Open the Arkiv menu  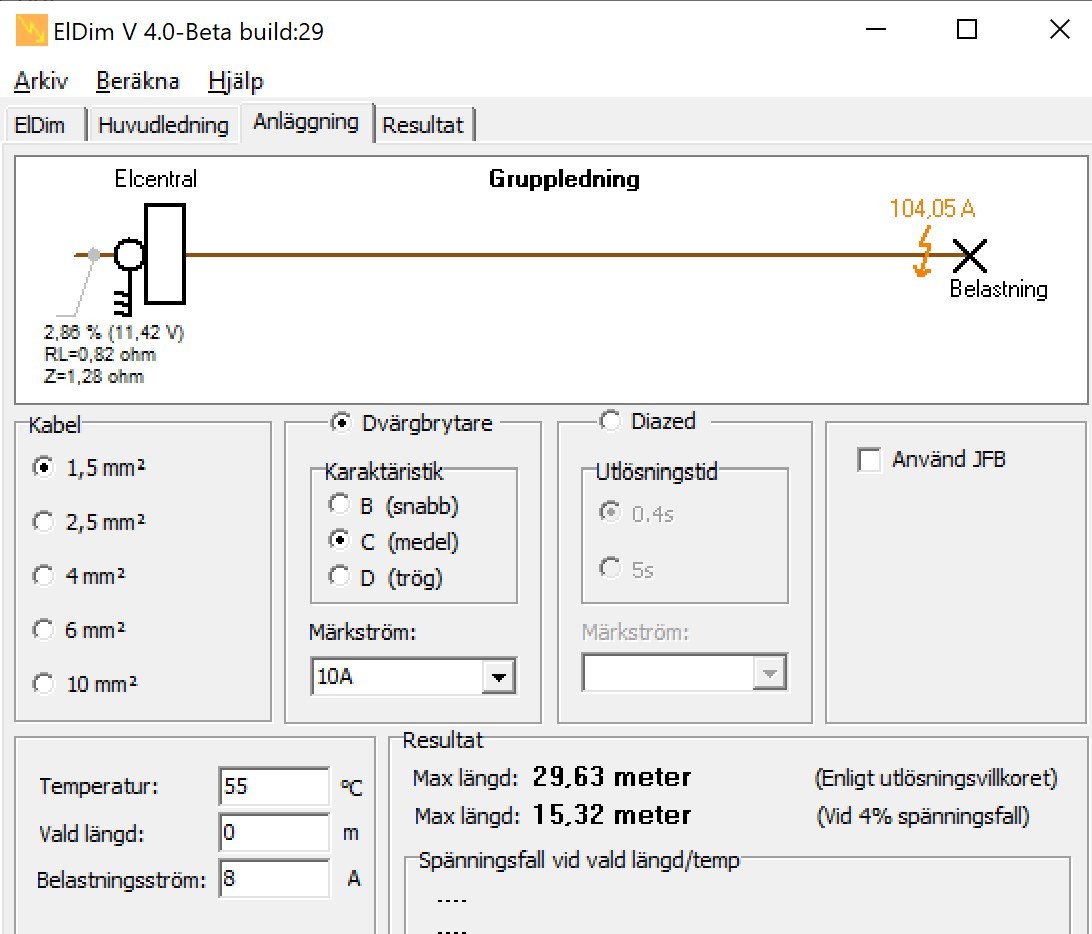pyautogui.click(x=41, y=81)
